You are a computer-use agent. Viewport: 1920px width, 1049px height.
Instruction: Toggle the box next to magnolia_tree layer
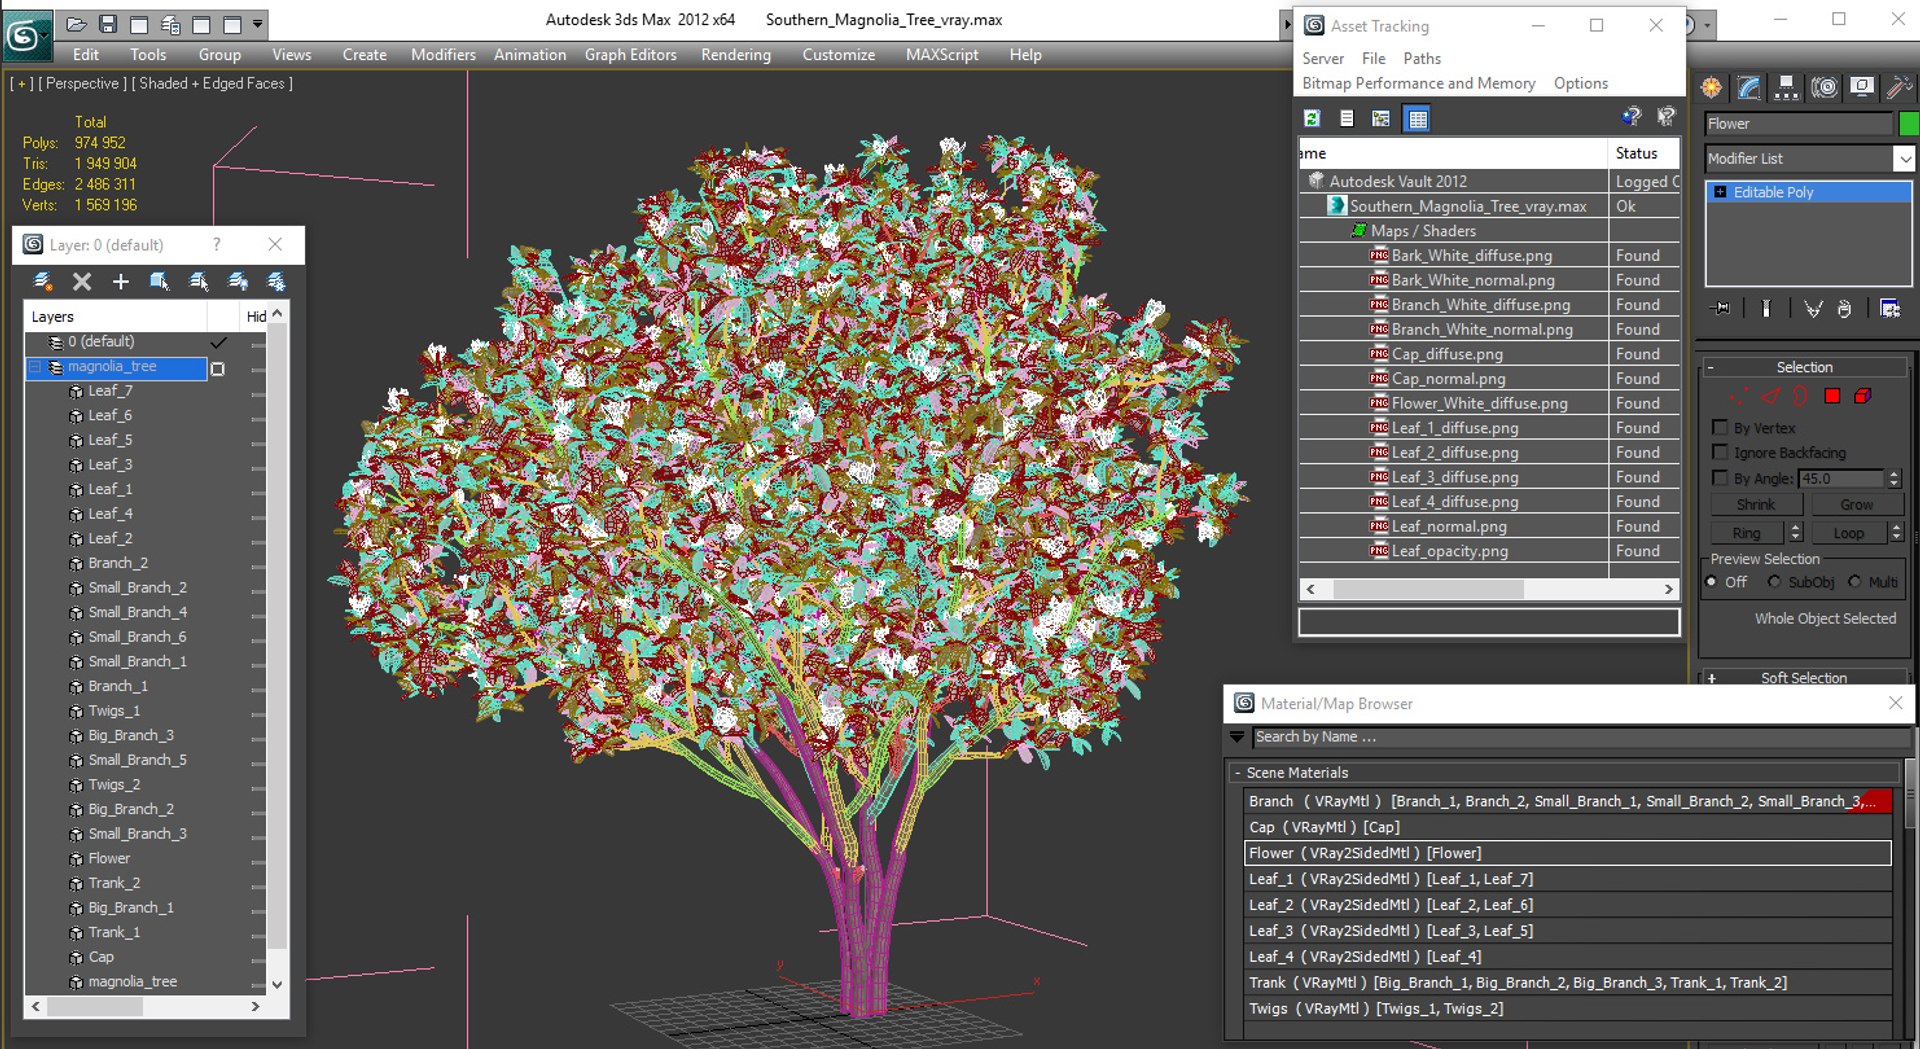[x=218, y=368]
